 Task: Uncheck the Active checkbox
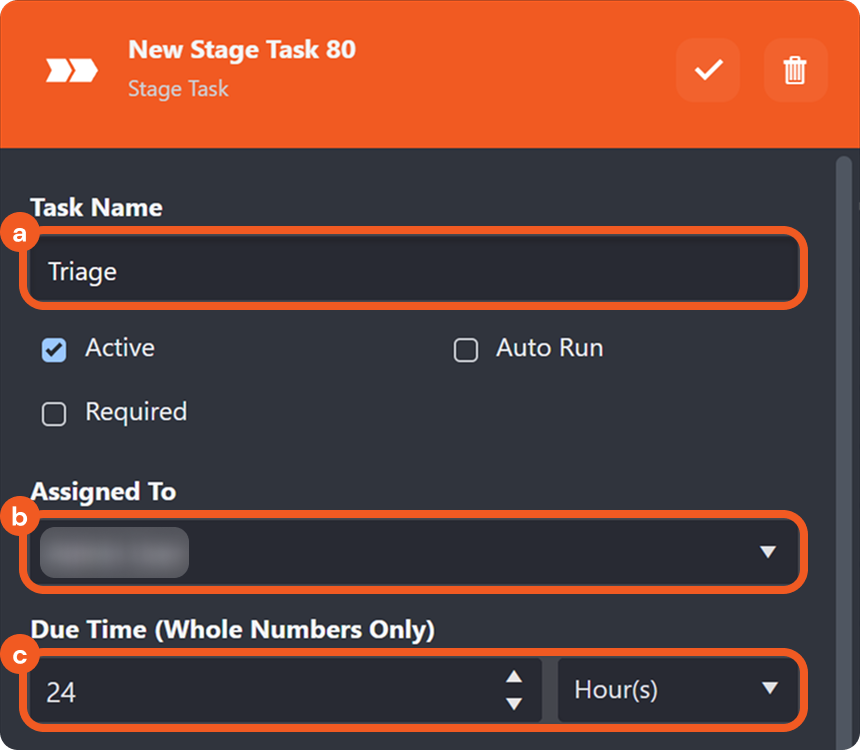54,350
